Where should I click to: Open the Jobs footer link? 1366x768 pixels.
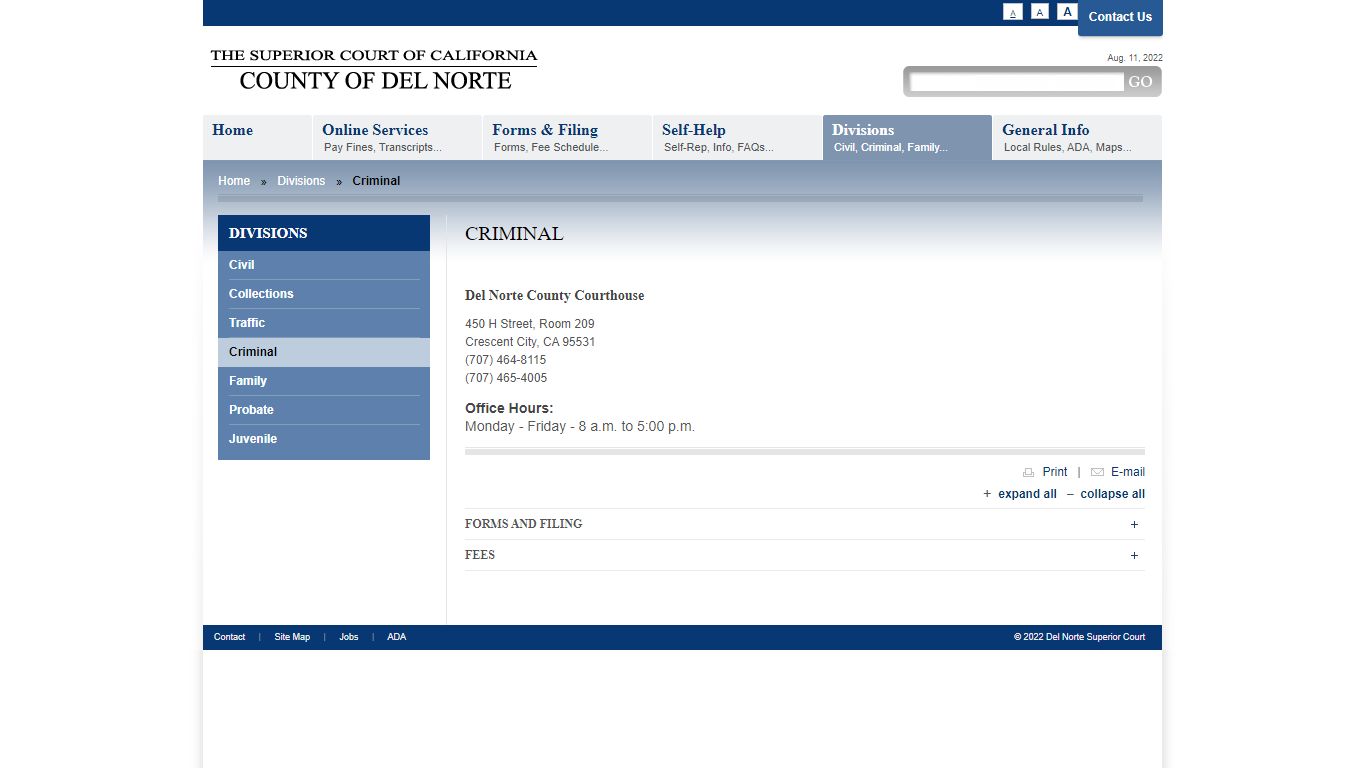point(348,637)
